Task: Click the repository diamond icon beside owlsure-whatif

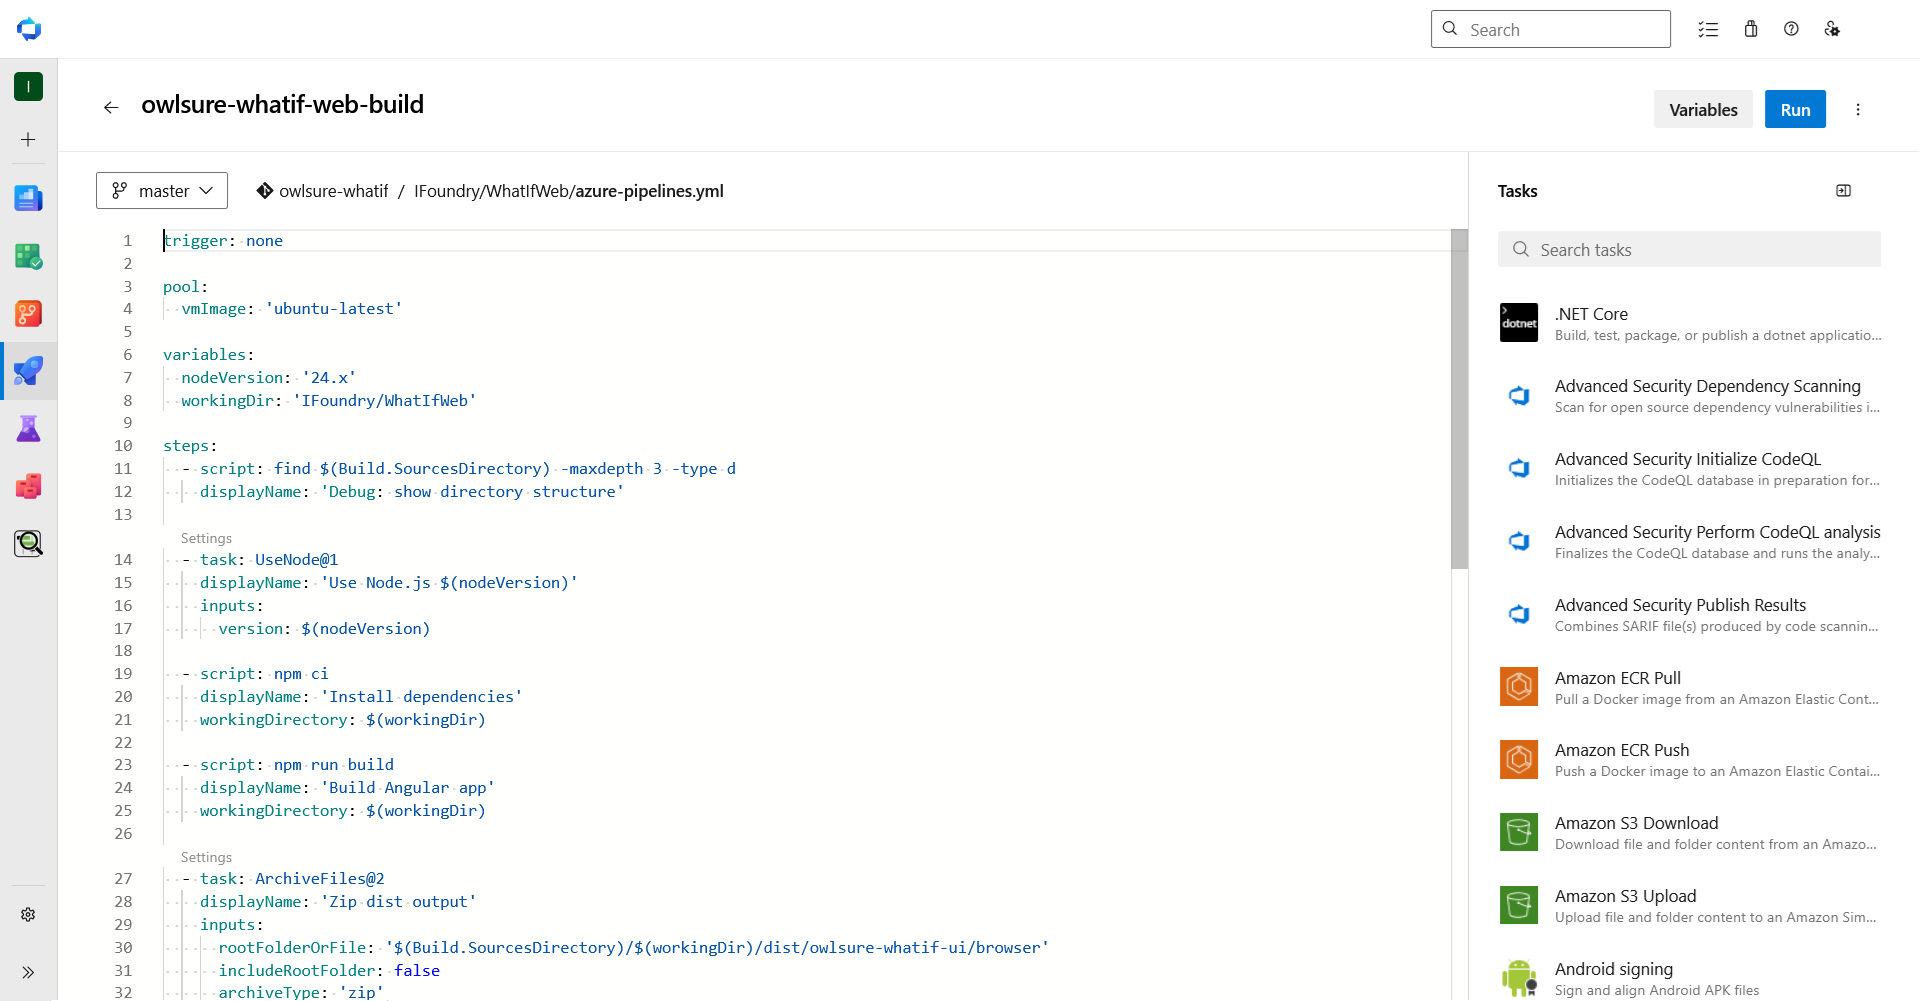Action: click(265, 190)
